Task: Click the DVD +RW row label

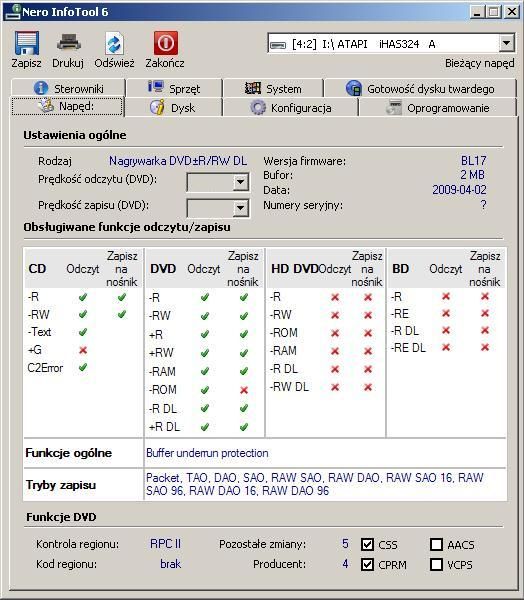Action: (x=161, y=352)
